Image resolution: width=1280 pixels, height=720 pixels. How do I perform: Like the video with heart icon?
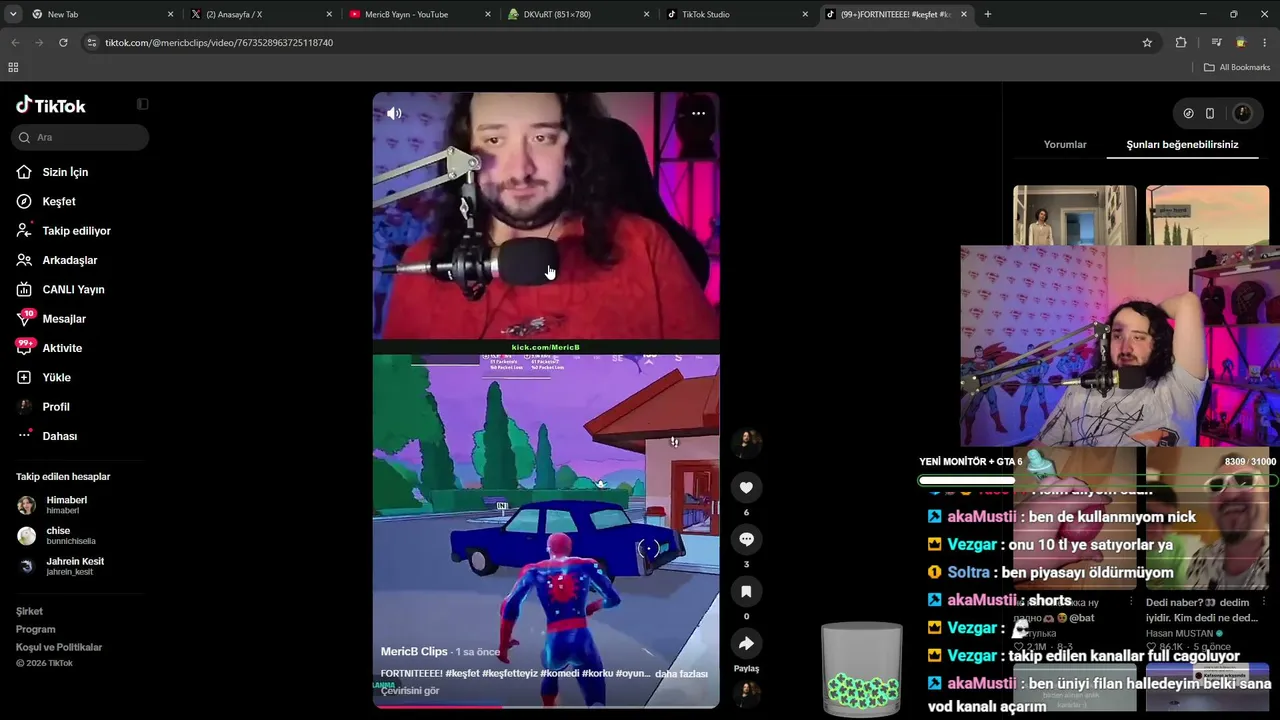pyautogui.click(x=746, y=487)
